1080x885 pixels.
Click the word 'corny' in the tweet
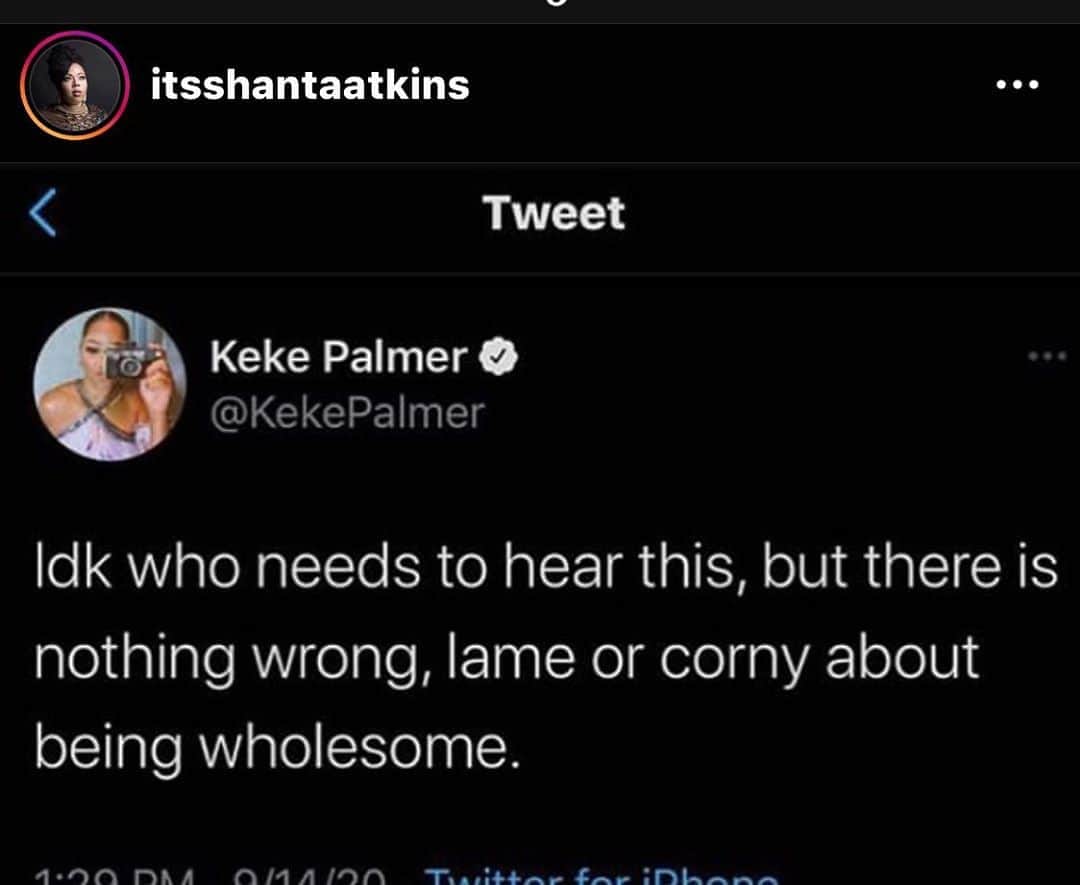point(734,661)
